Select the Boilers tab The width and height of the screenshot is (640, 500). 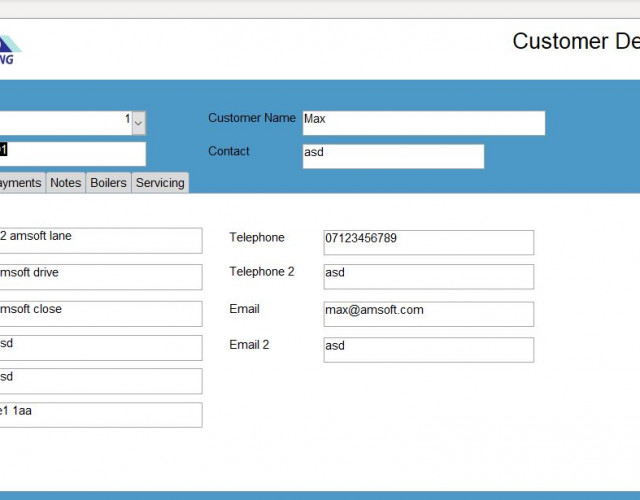pyautogui.click(x=108, y=183)
